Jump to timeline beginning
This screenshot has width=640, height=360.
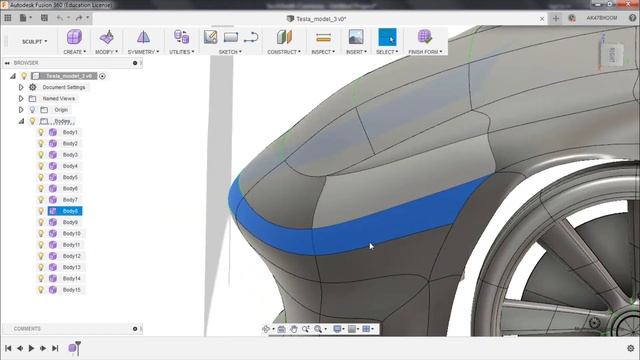(x=8, y=348)
